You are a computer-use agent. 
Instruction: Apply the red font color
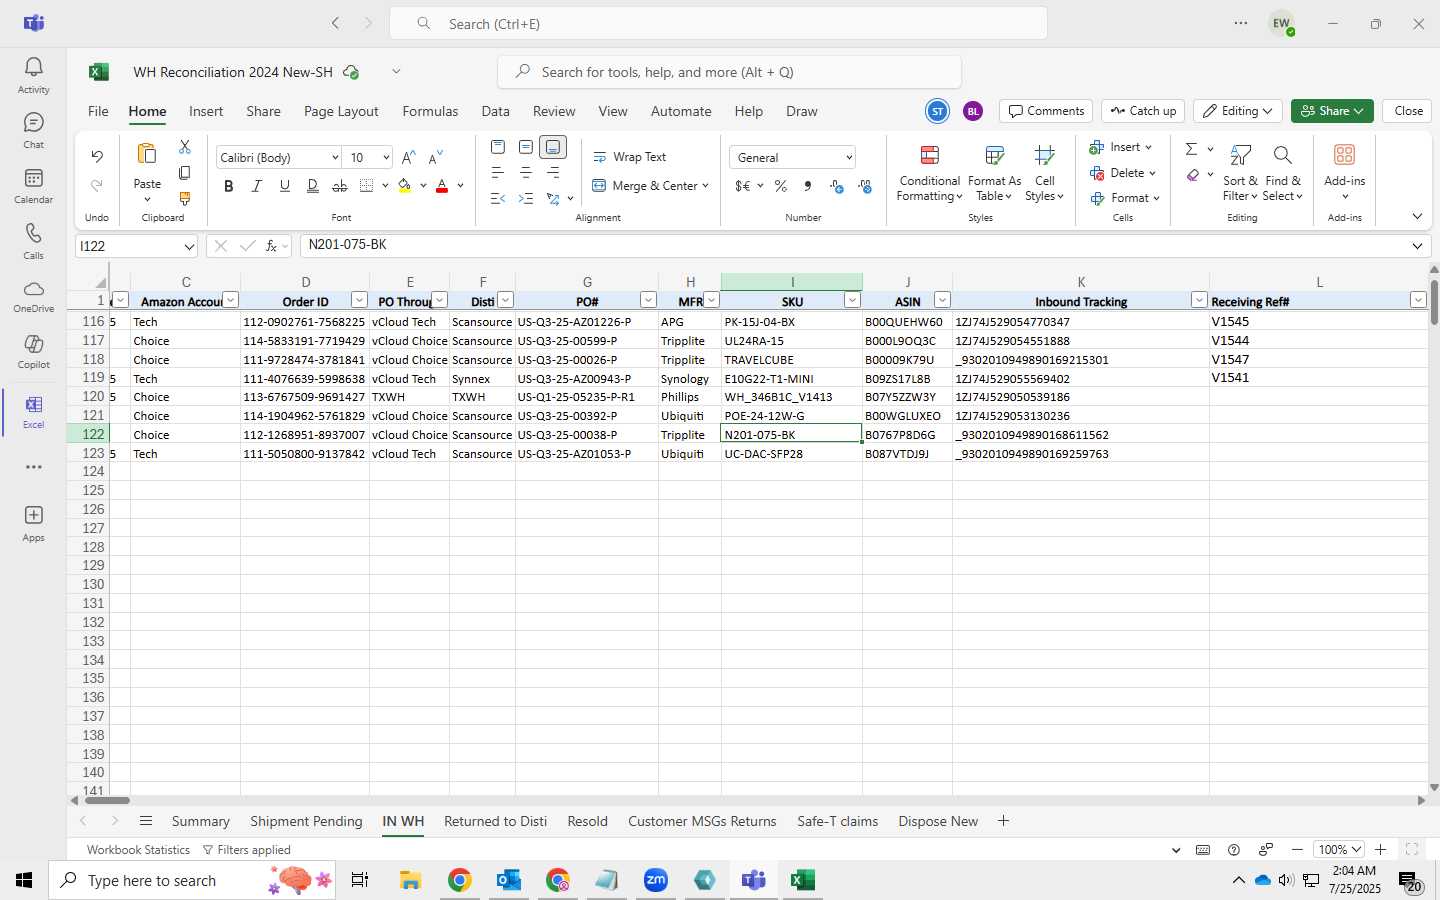point(442,186)
